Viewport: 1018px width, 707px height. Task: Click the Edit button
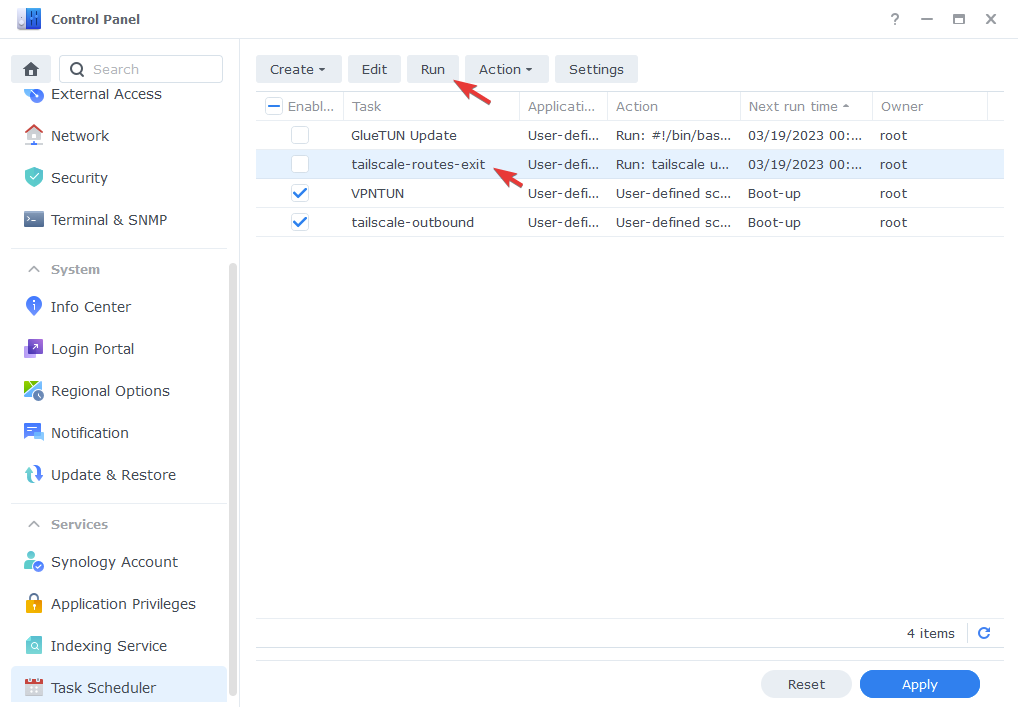(x=374, y=69)
